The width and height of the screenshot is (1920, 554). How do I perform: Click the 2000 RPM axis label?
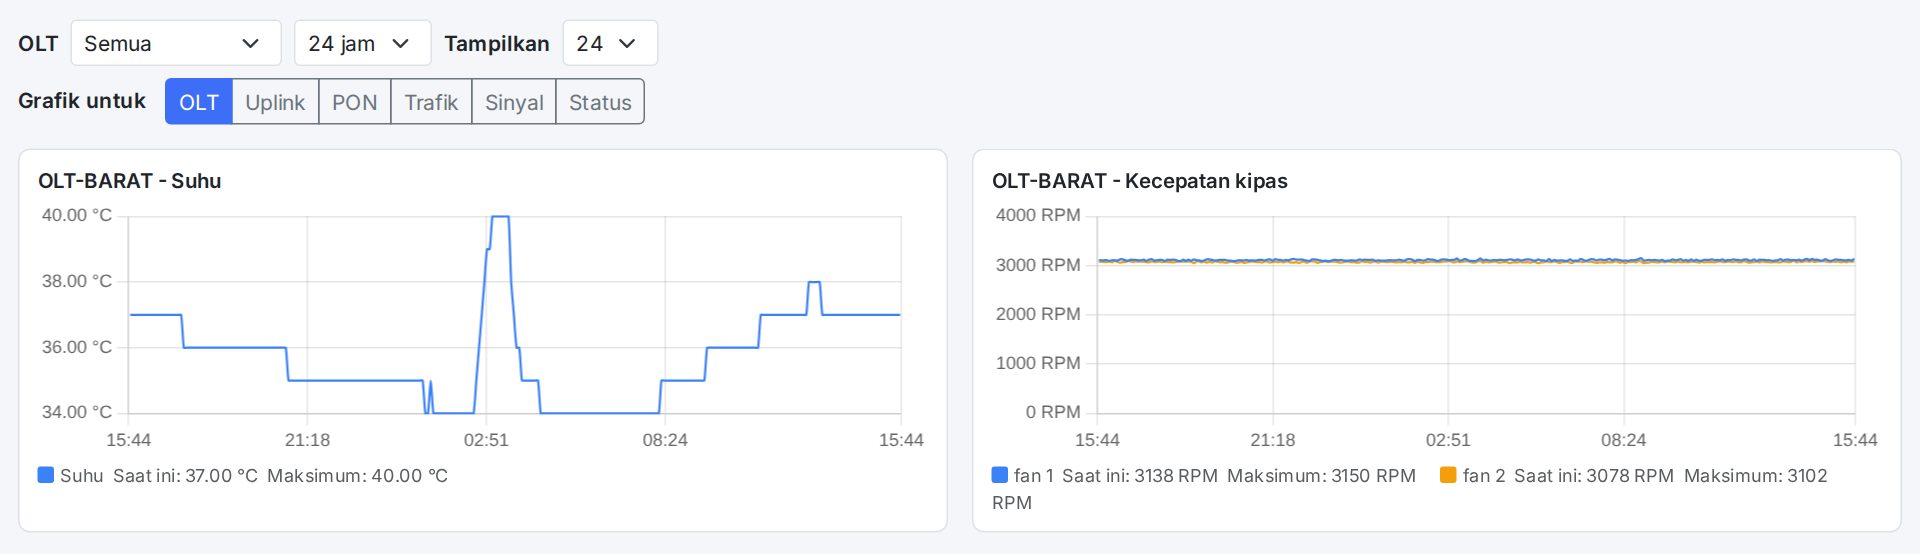(1038, 314)
